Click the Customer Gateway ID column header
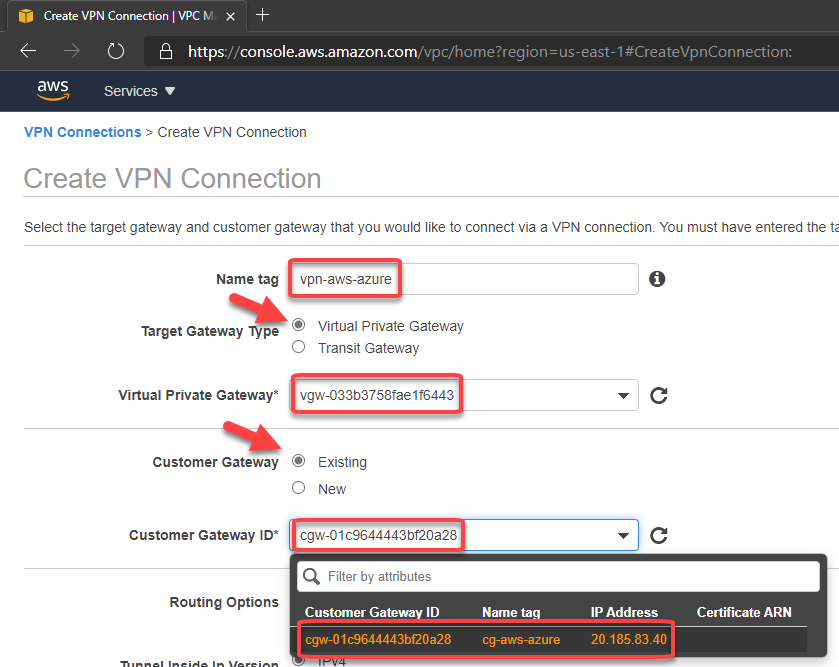The height and width of the screenshot is (667, 839). pos(372,612)
